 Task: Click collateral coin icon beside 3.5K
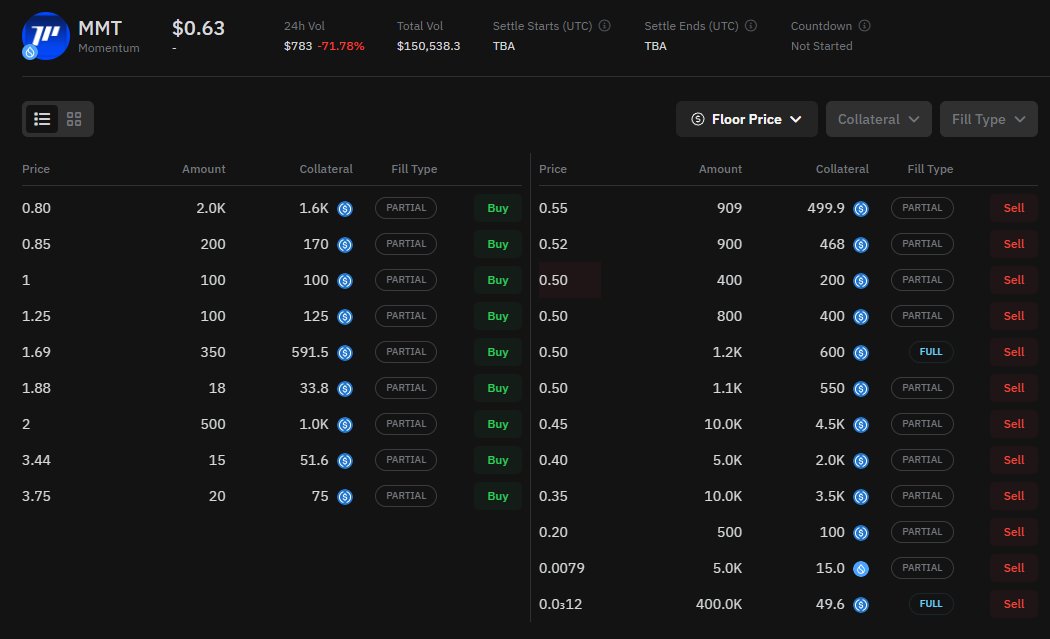click(x=861, y=497)
